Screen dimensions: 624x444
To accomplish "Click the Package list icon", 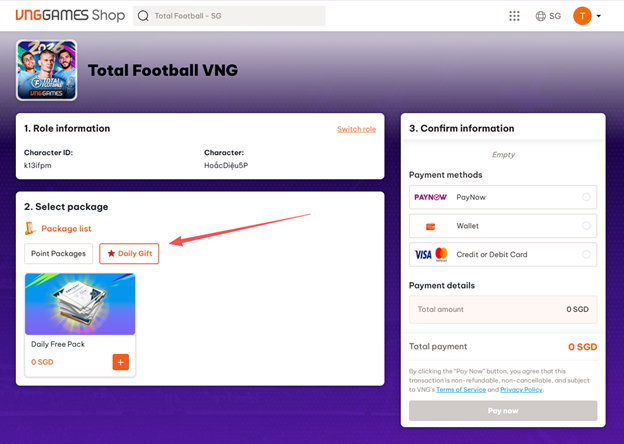I will (x=30, y=229).
